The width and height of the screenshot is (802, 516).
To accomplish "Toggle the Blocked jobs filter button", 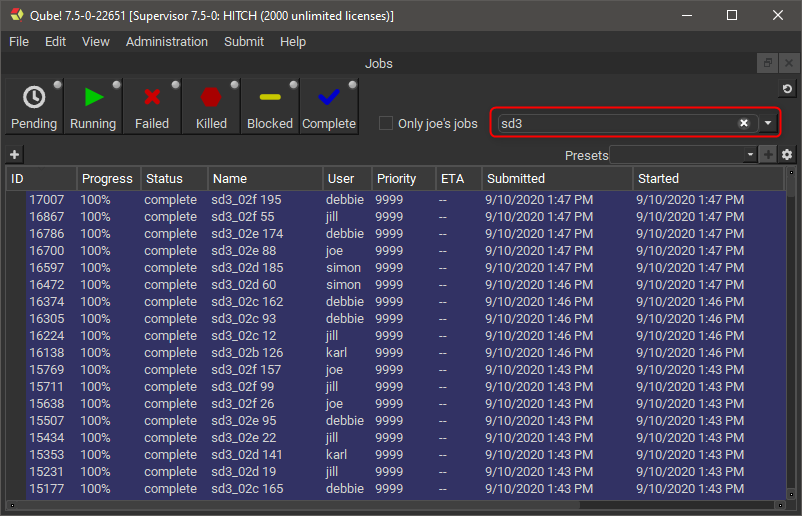I will pyautogui.click(x=270, y=107).
